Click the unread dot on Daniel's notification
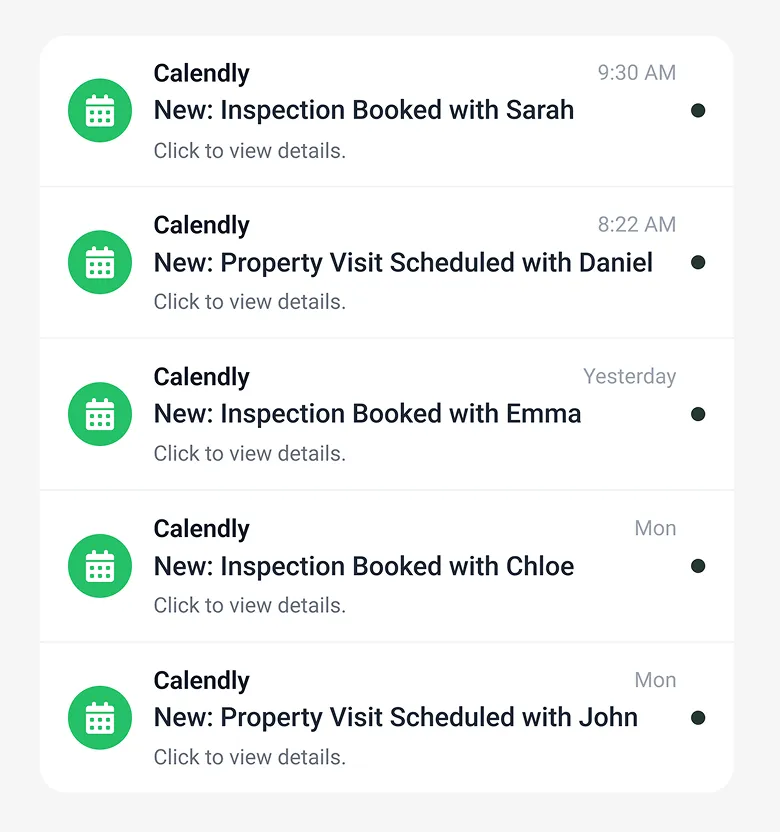 coord(698,262)
